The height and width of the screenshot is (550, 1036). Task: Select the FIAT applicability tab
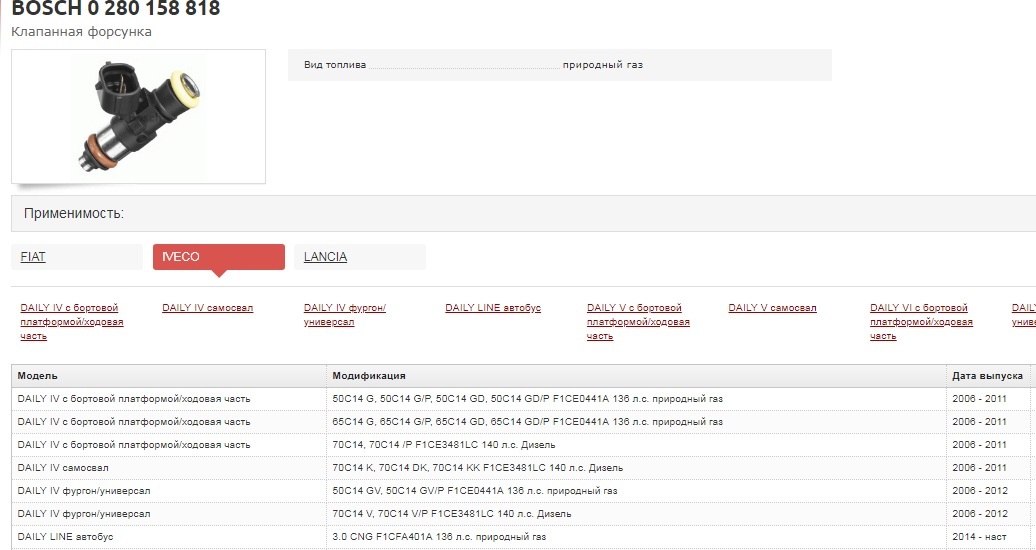77,256
